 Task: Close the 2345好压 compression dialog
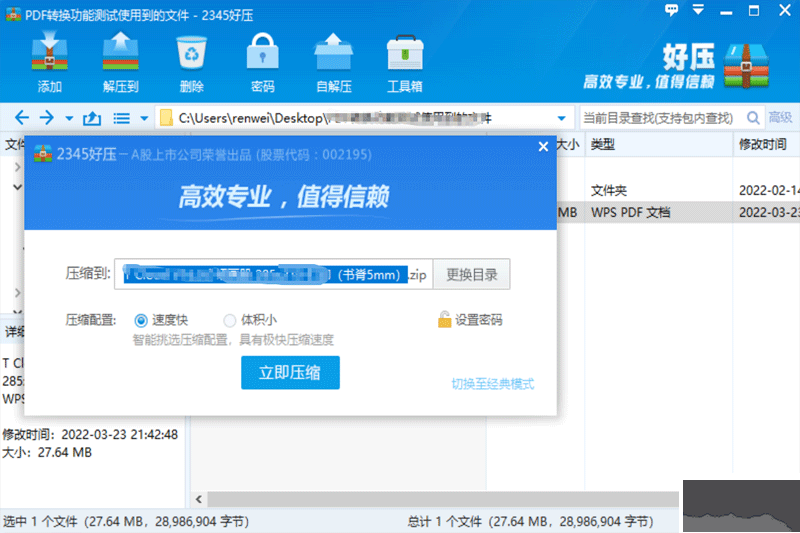[x=543, y=147]
